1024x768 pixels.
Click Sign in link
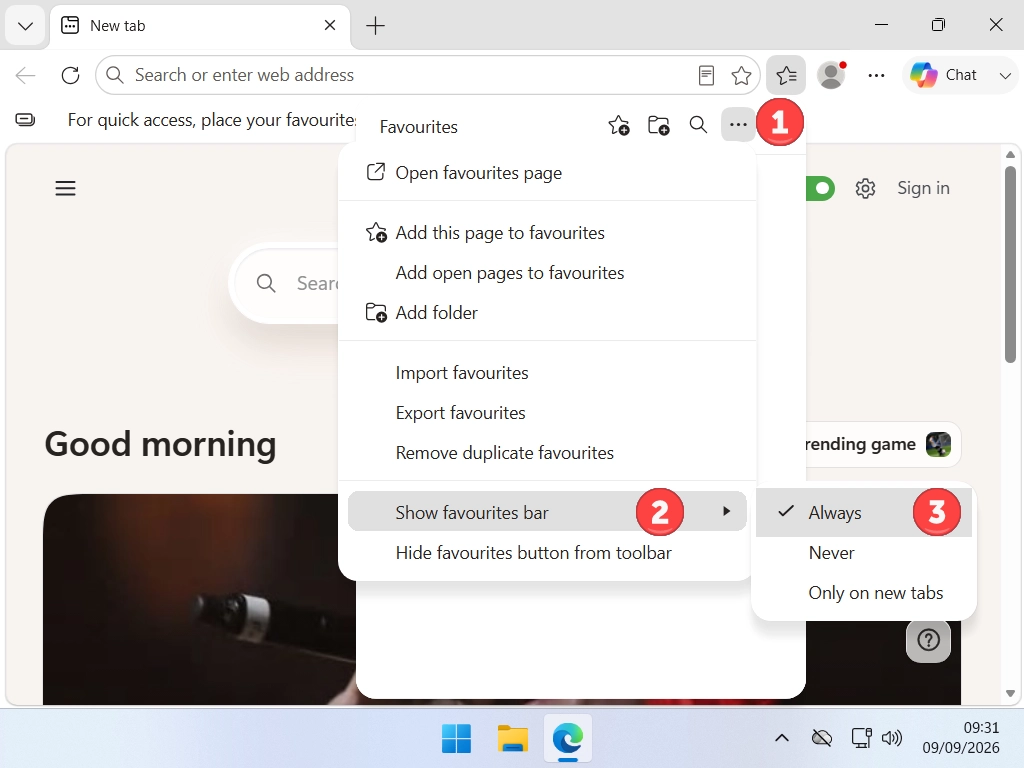[923, 188]
